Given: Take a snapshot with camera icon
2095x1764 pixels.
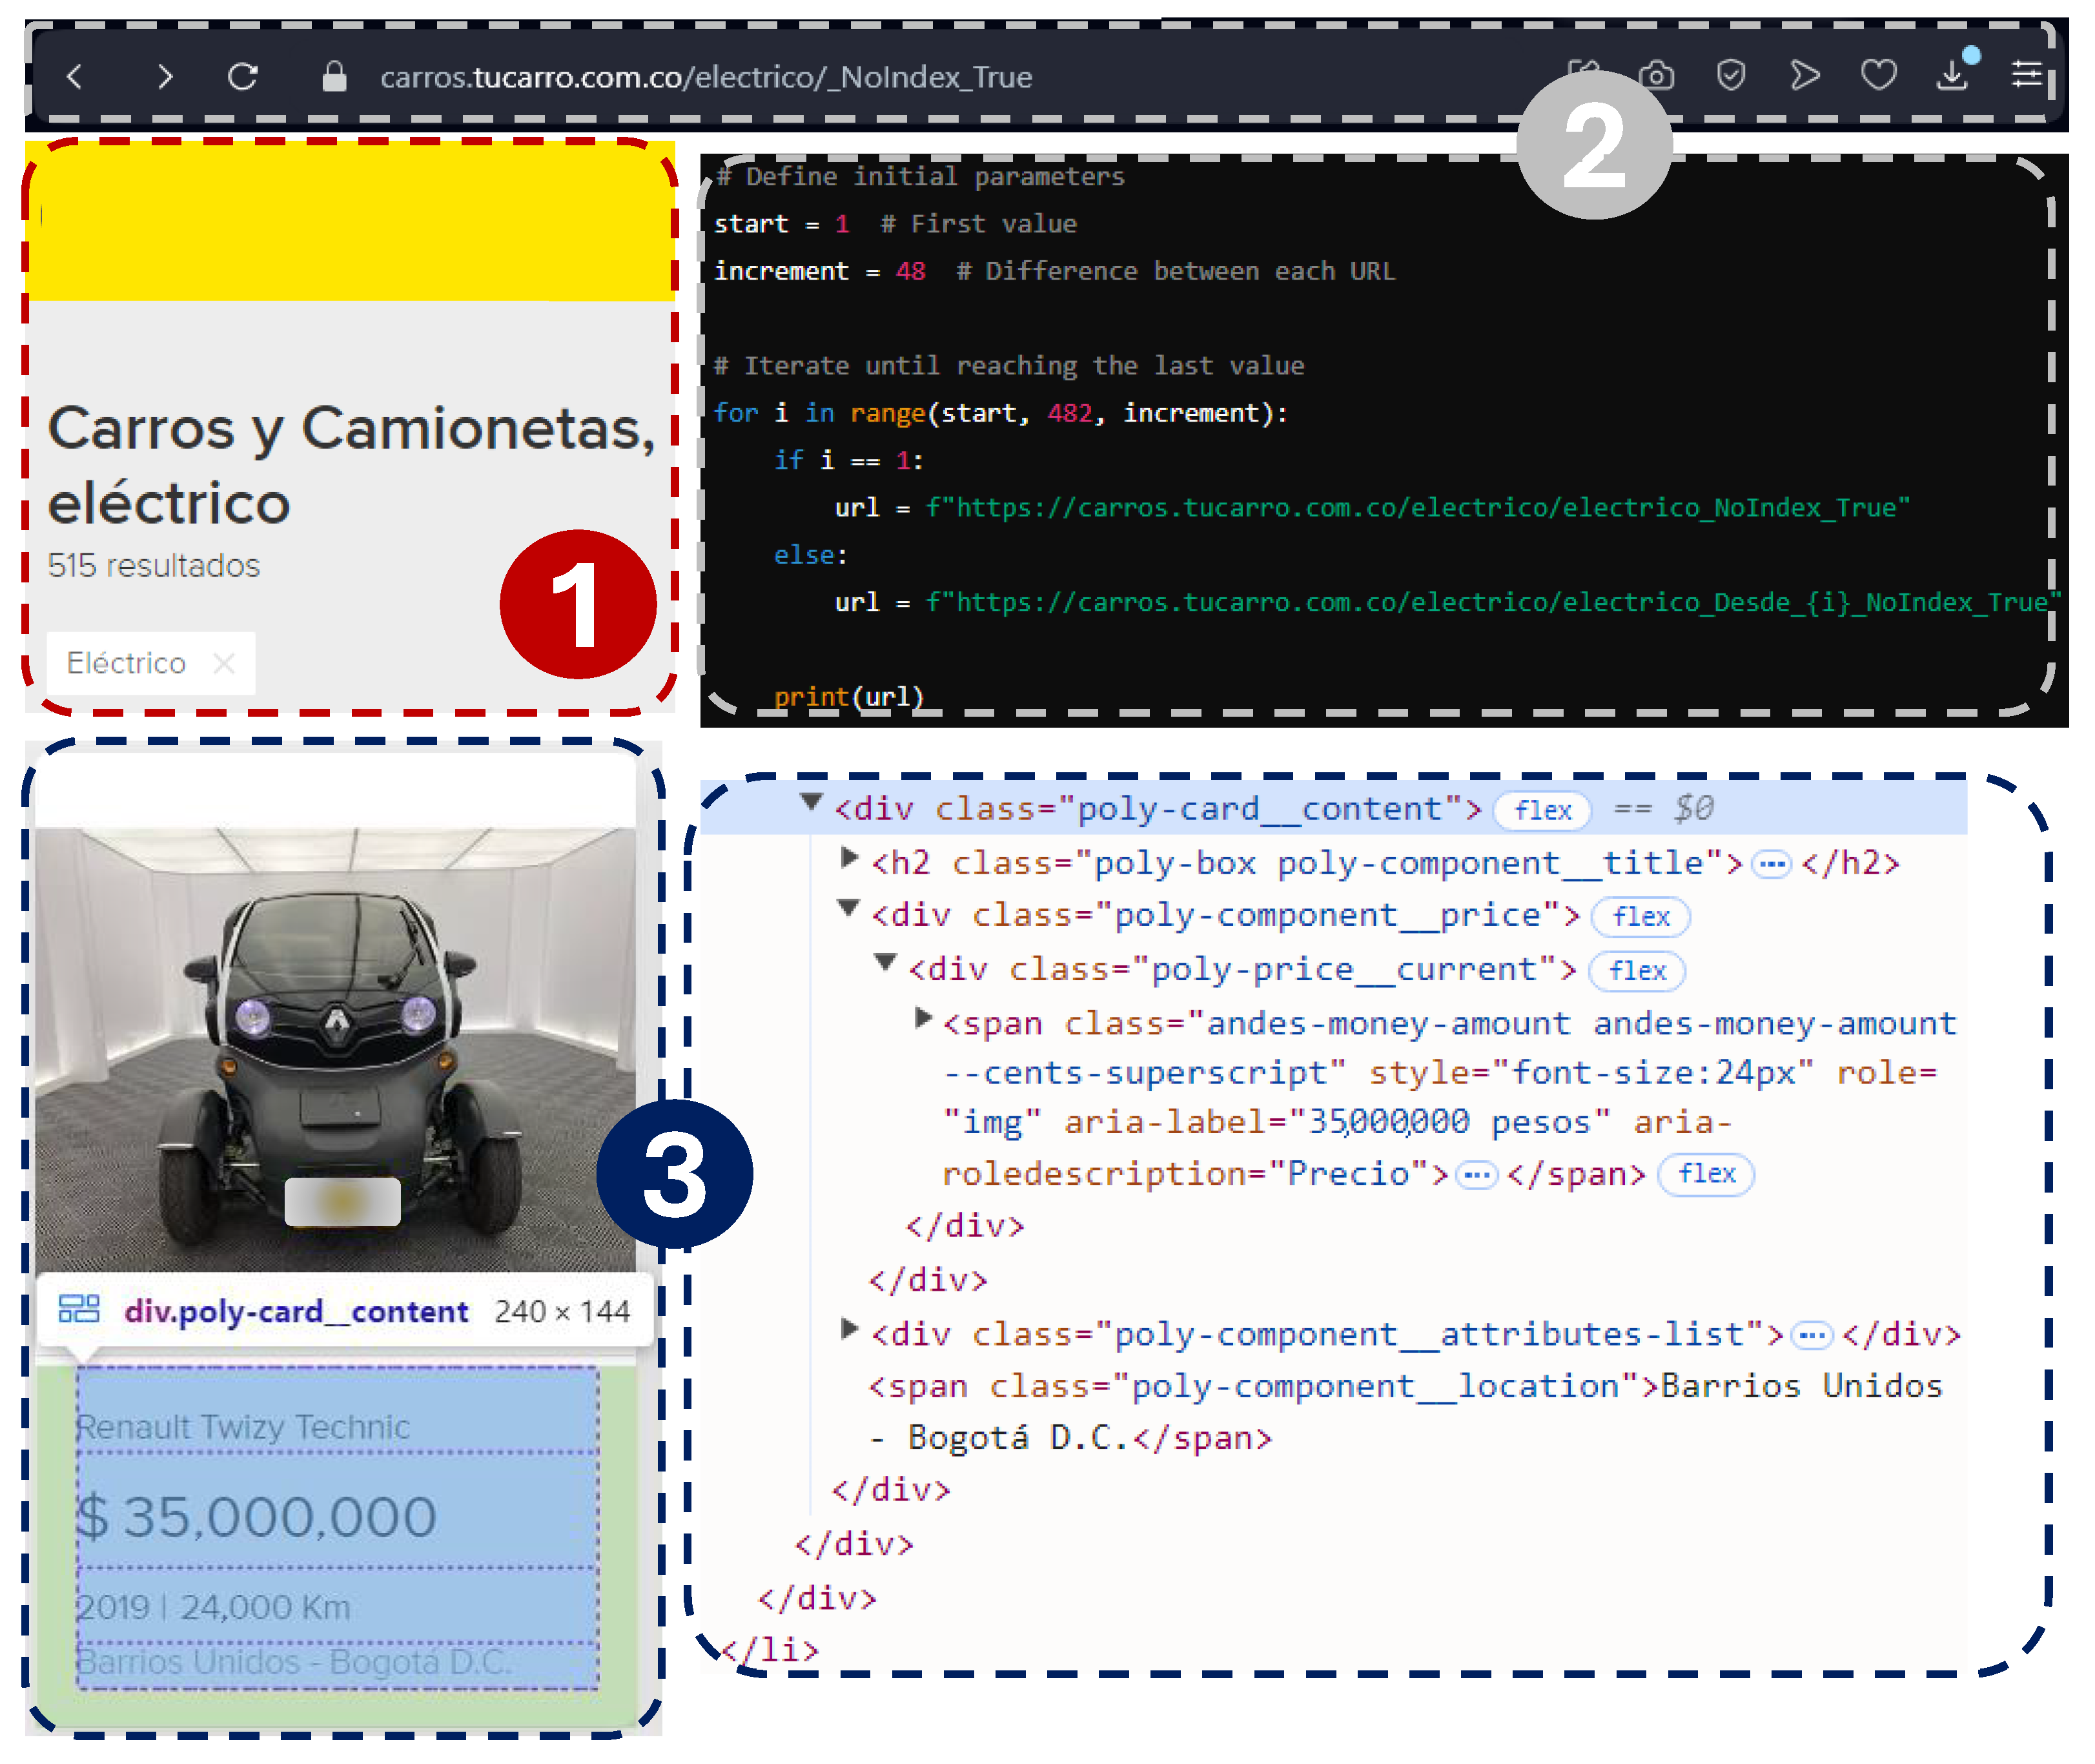Looking at the screenshot, I should [x=1656, y=76].
